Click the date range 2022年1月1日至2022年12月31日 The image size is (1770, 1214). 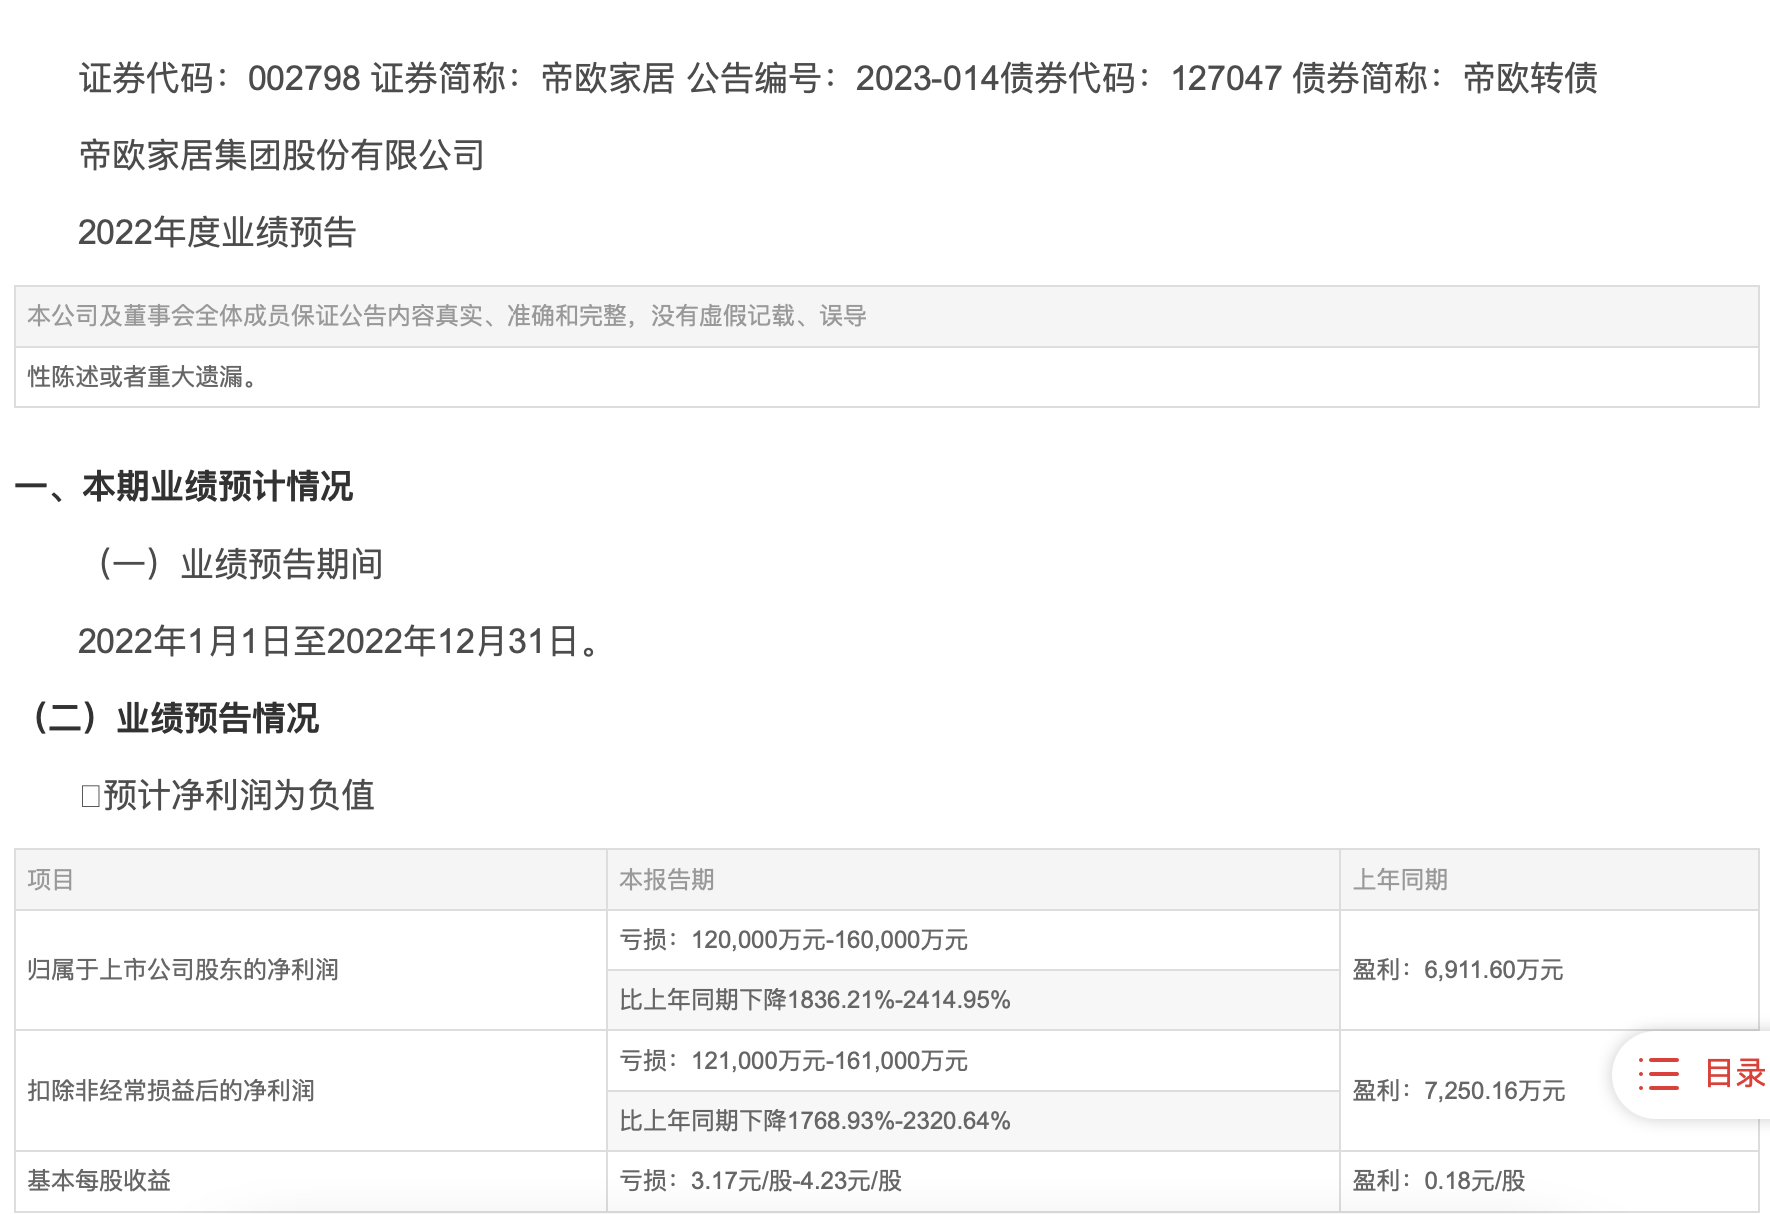(x=340, y=641)
